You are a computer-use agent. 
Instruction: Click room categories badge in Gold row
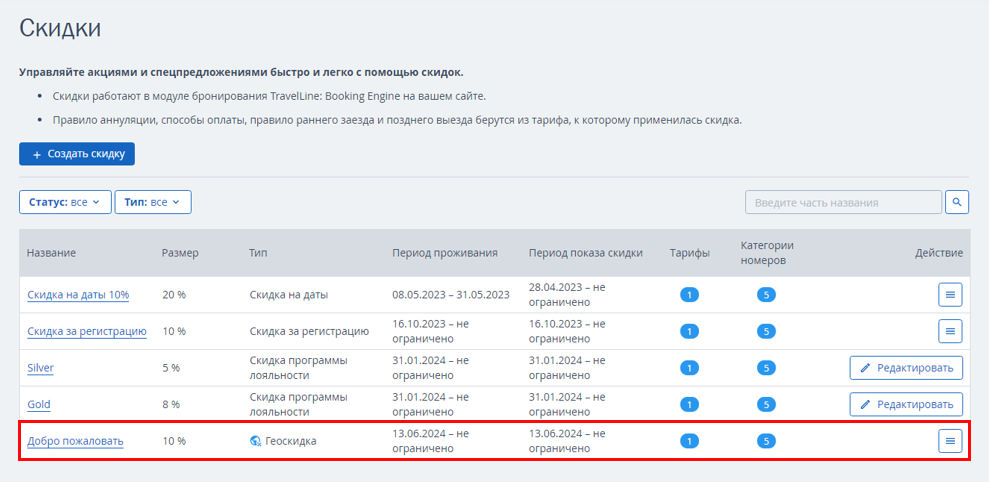[x=766, y=404]
